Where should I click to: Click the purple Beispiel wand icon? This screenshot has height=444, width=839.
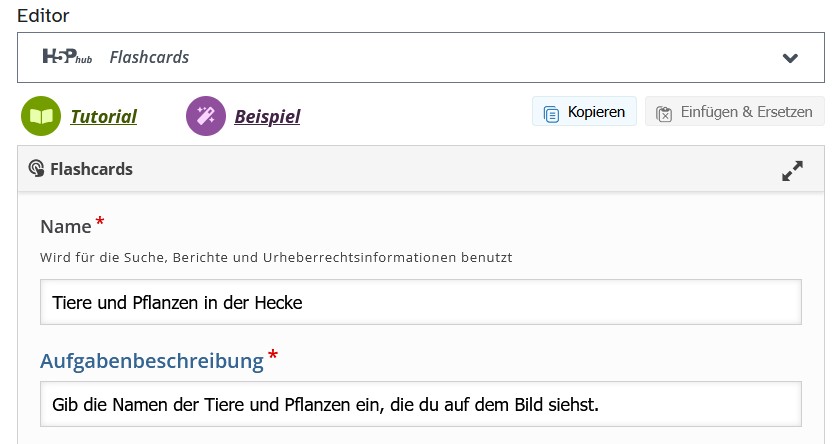(x=206, y=116)
